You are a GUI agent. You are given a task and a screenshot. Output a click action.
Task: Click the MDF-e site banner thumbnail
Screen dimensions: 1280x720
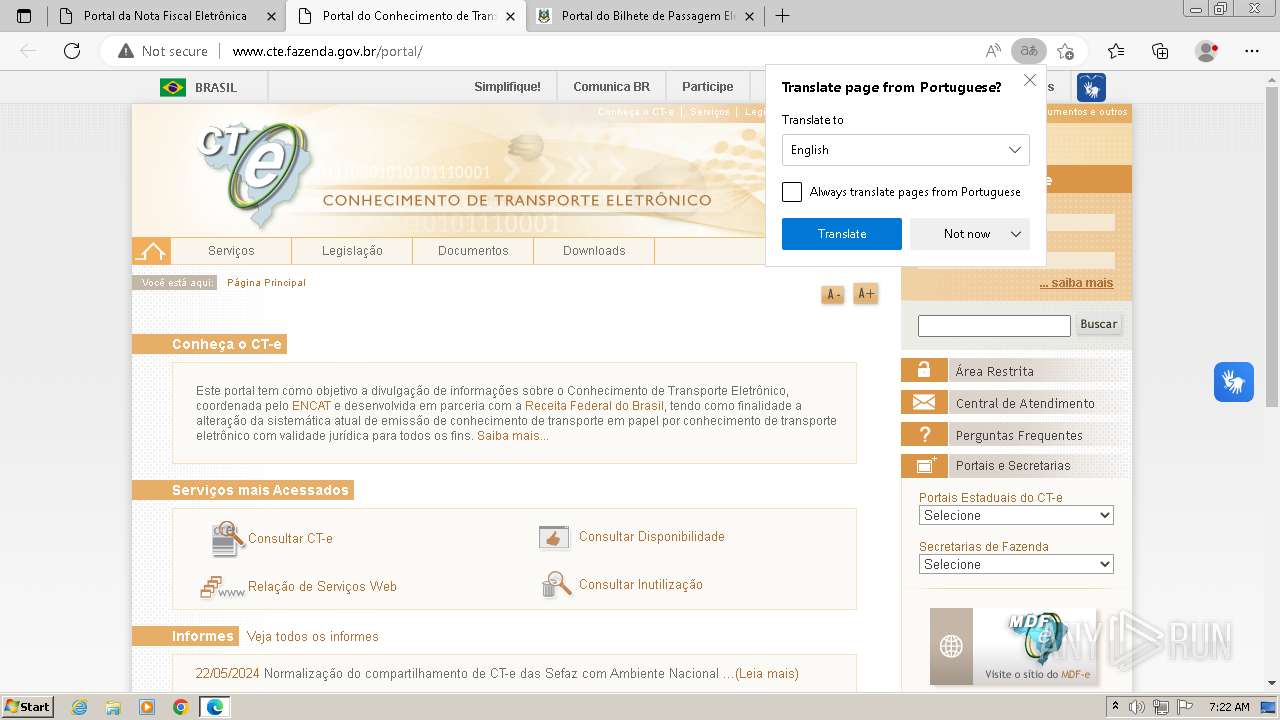tap(1013, 646)
